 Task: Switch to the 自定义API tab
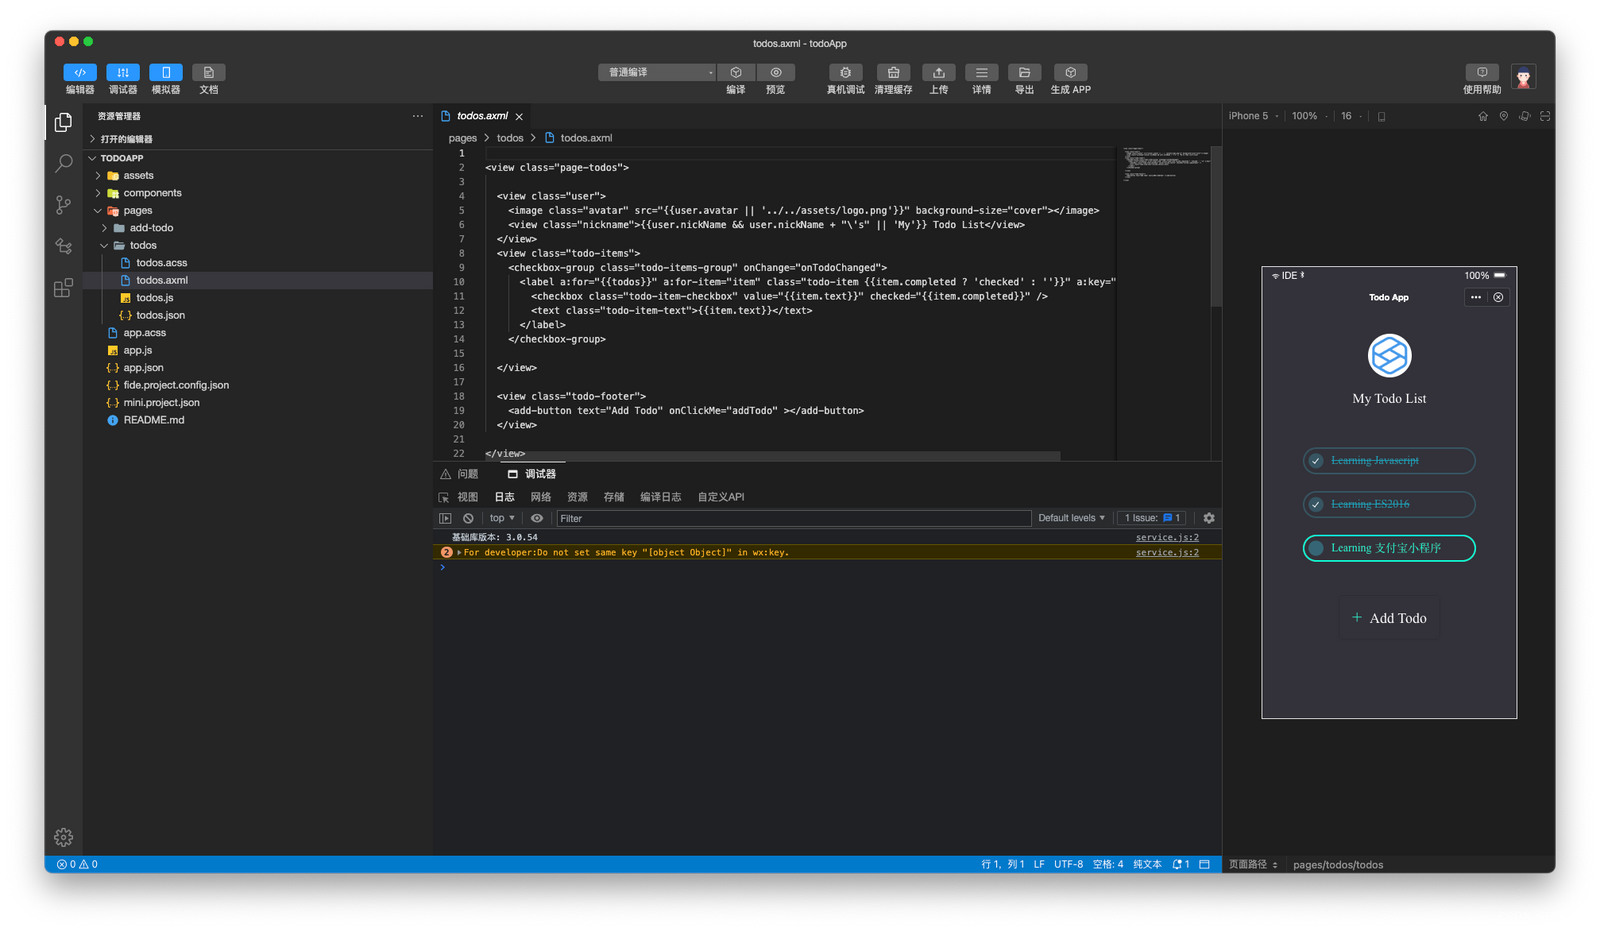pos(721,497)
